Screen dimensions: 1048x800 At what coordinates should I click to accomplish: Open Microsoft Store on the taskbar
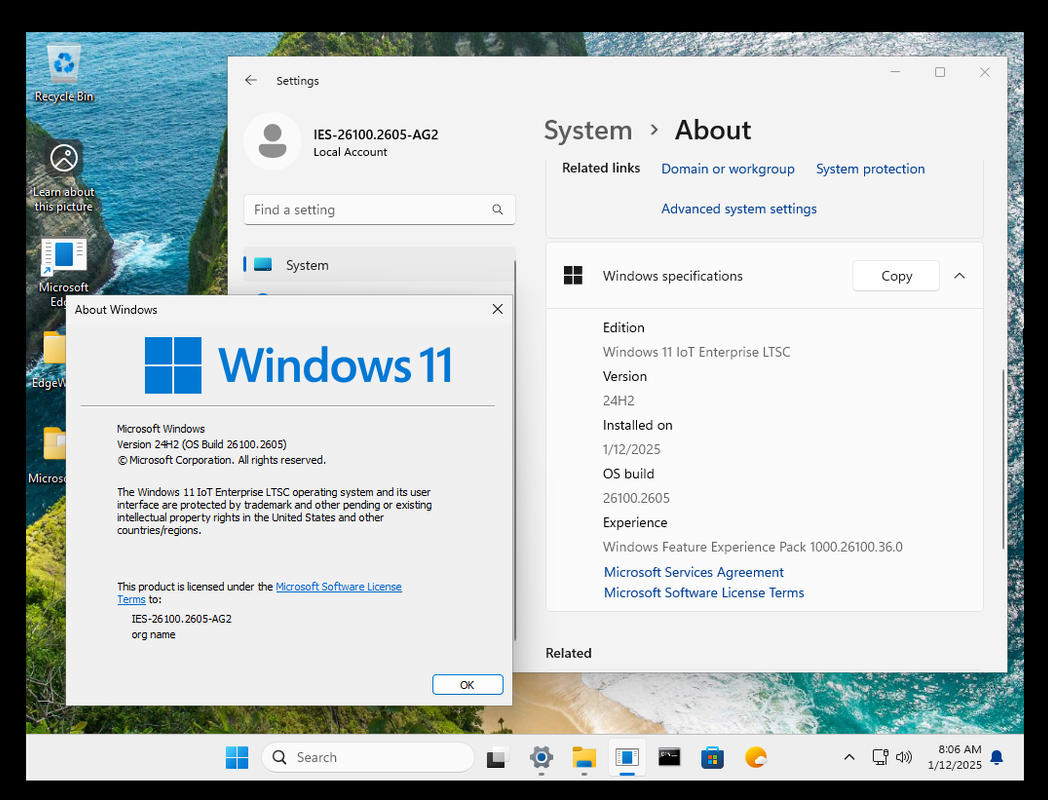click(x=712, y=757)
